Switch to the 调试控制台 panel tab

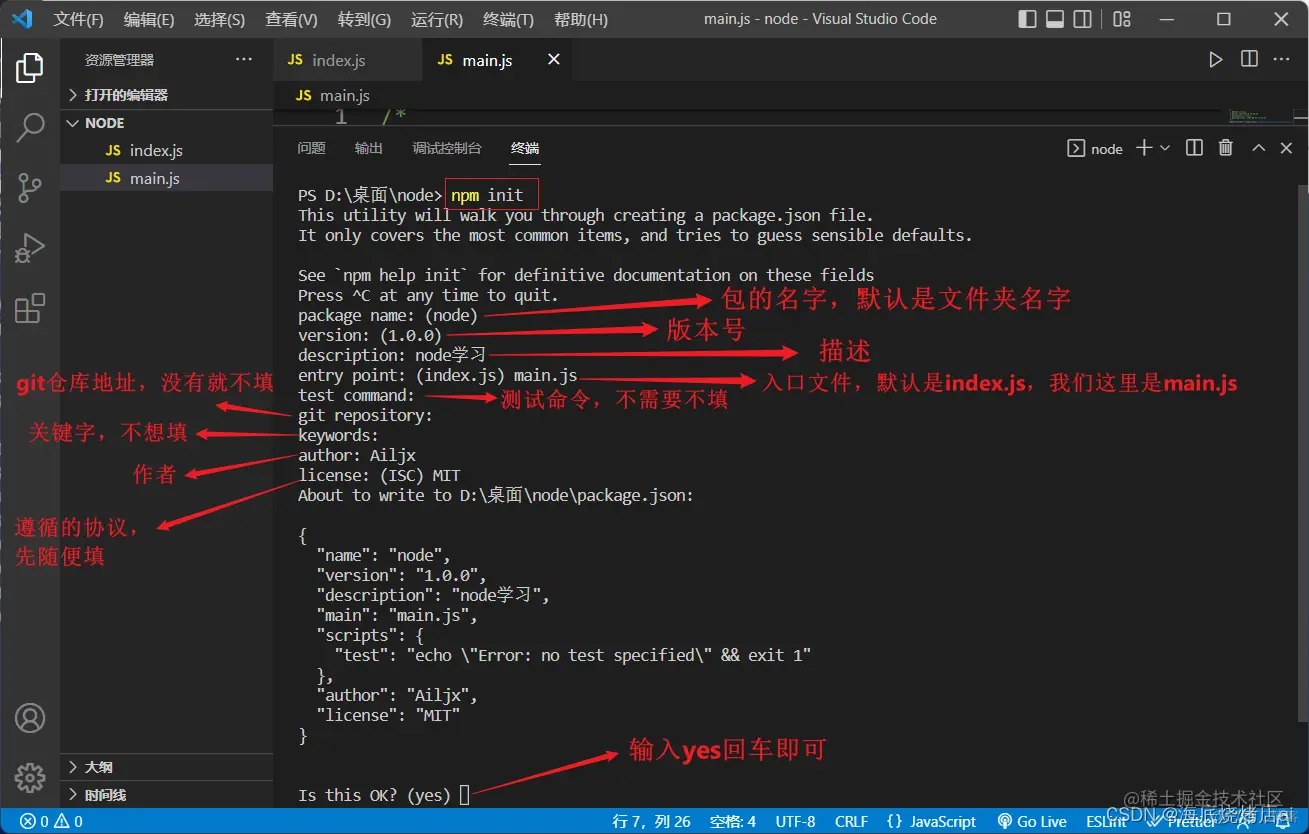[447, 148]
